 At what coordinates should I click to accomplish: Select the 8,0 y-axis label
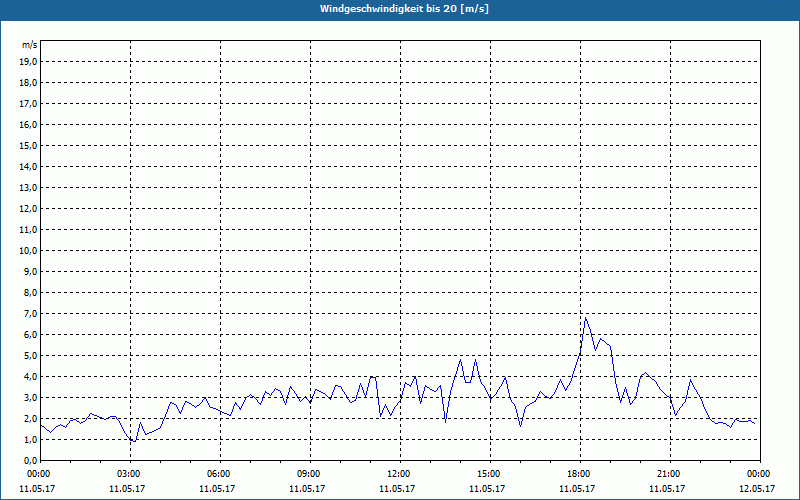coord(30,292)
